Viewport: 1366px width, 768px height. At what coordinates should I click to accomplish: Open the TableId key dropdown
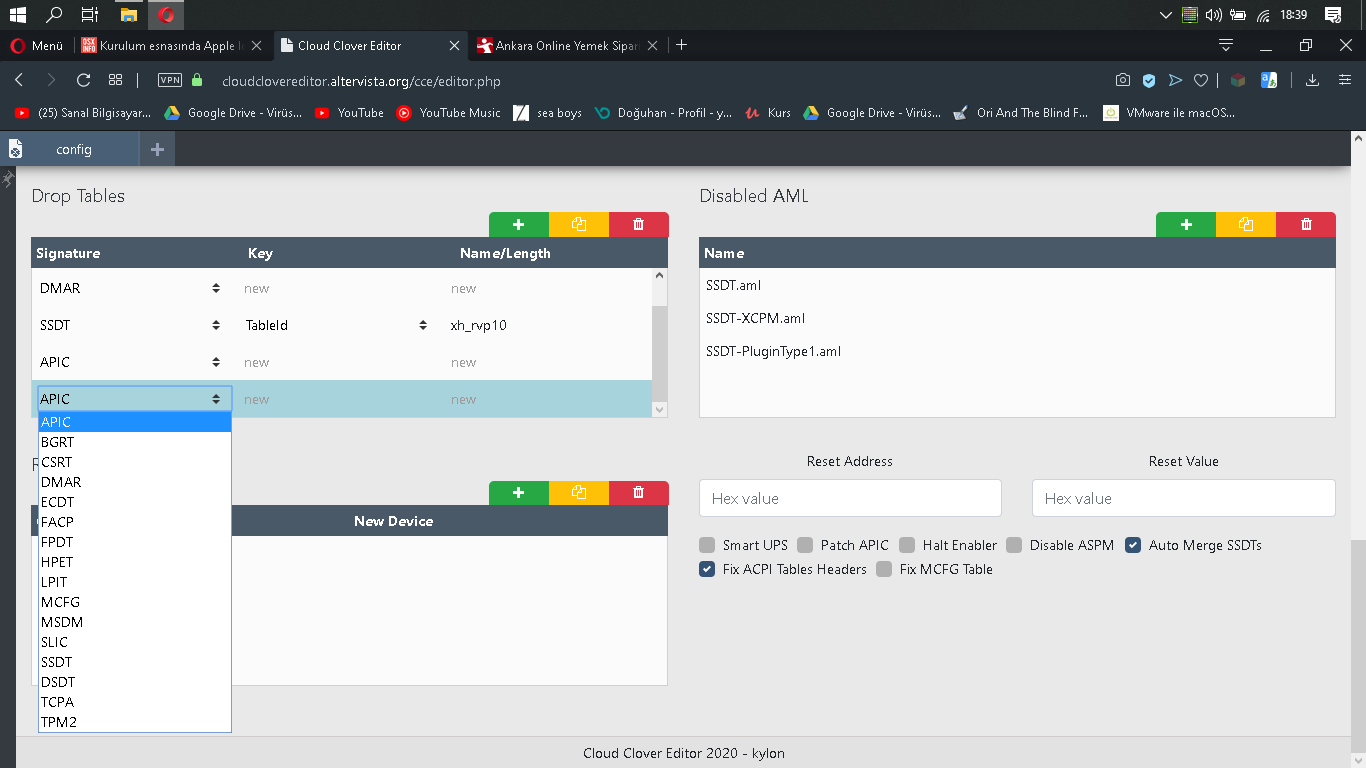(x=335, y=325)
